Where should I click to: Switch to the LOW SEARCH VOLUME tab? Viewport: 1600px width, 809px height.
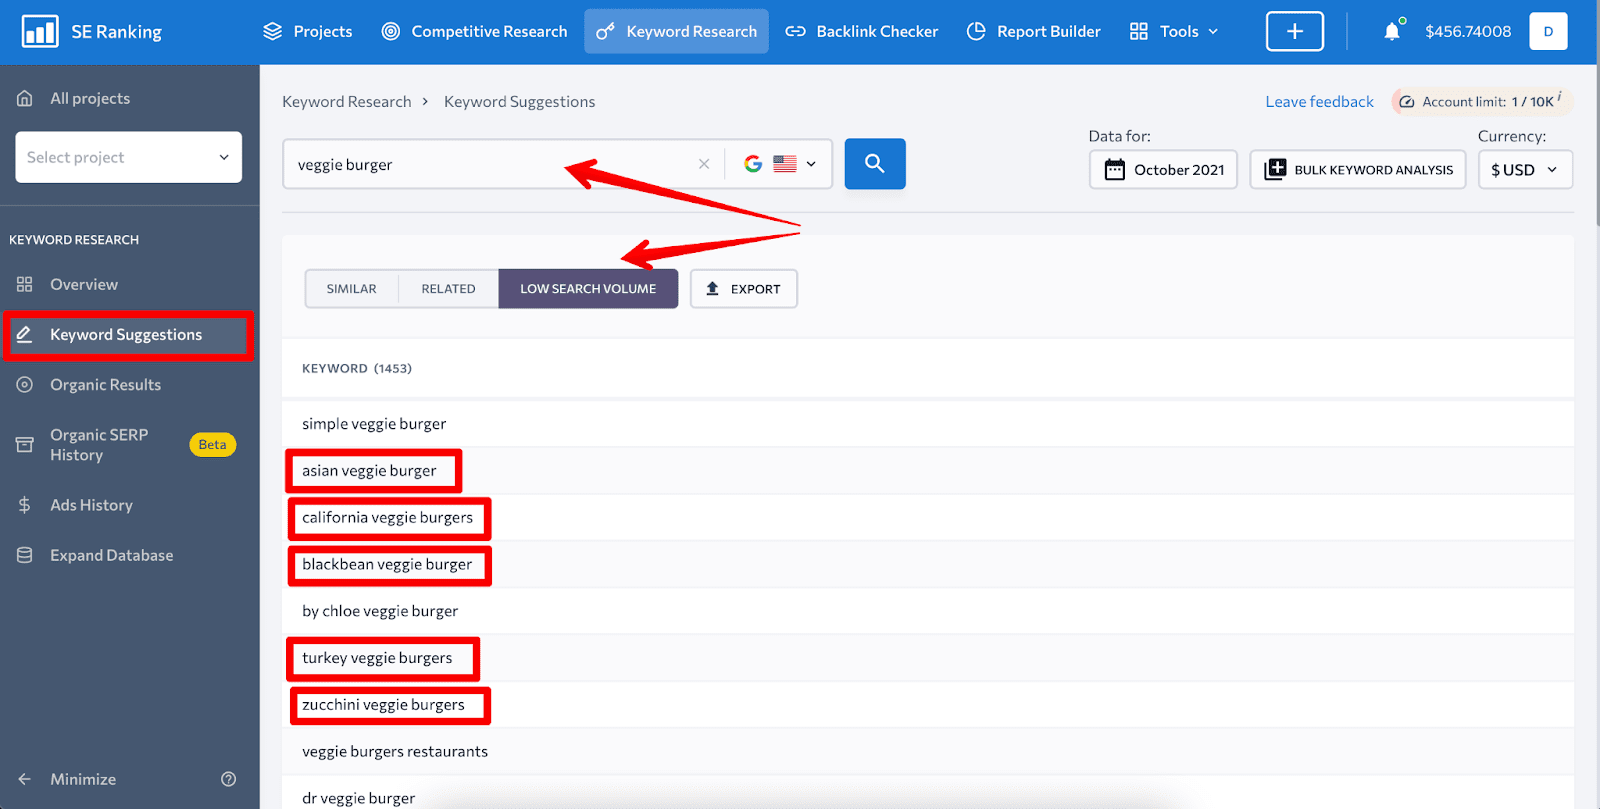[588, 289]
